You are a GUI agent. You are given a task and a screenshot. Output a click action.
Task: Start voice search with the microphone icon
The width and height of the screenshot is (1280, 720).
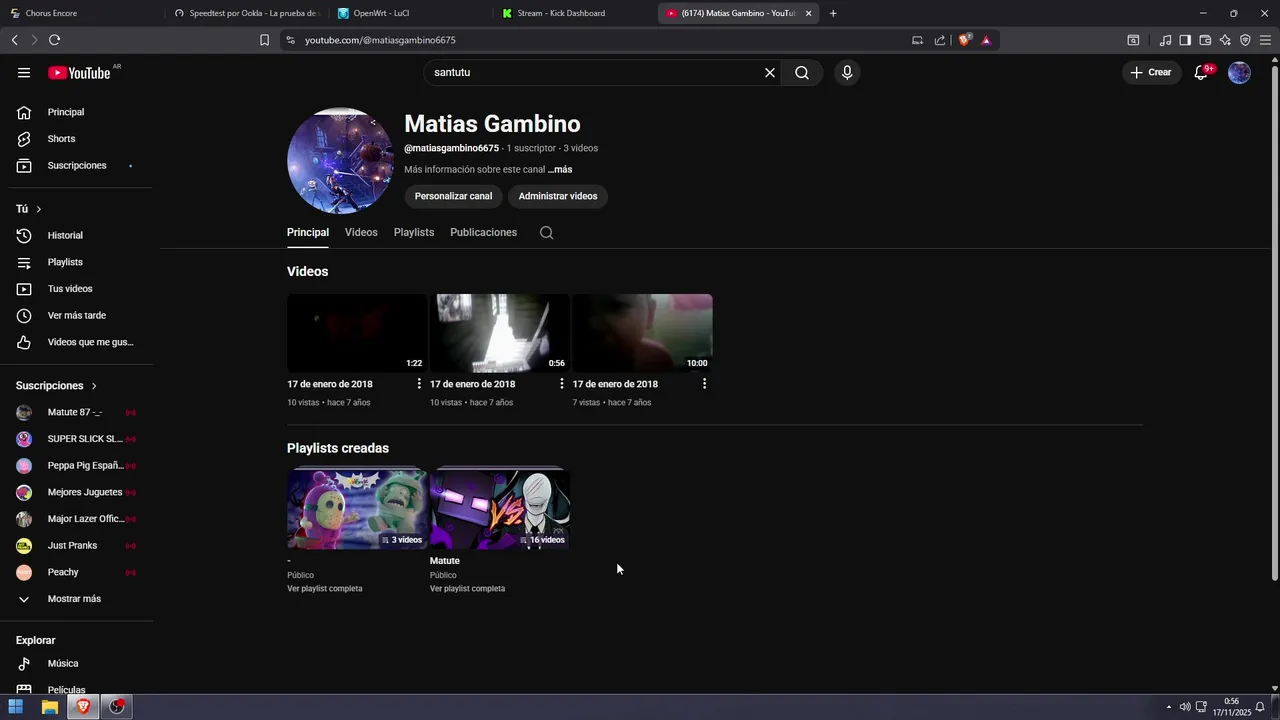(847, 73)
